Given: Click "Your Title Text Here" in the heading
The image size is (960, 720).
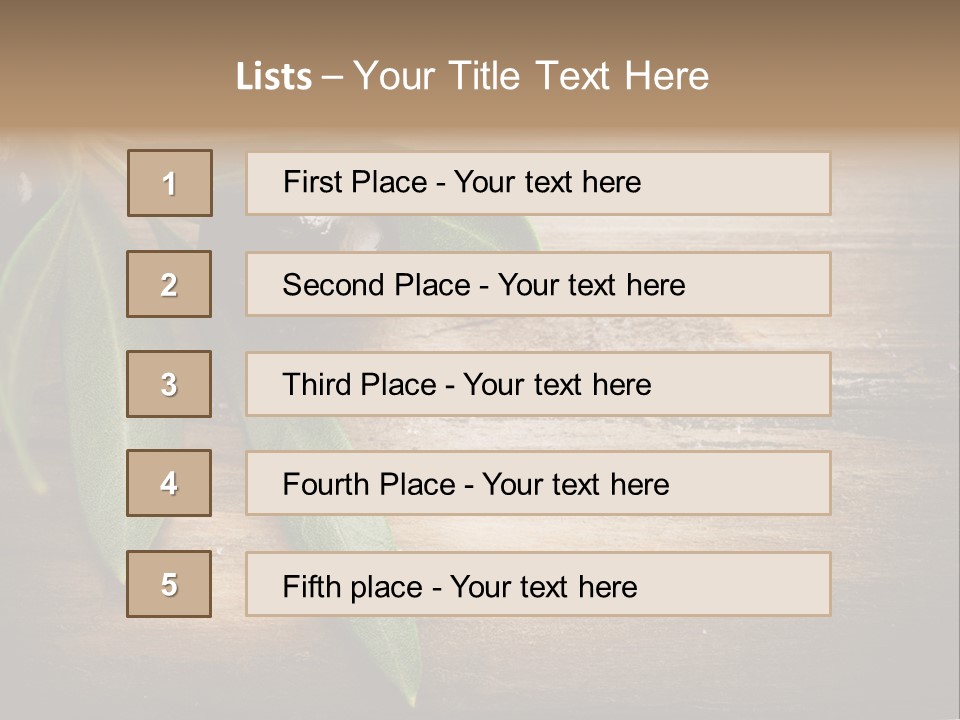Looking at the screenshot, I should tap(531, 76).
